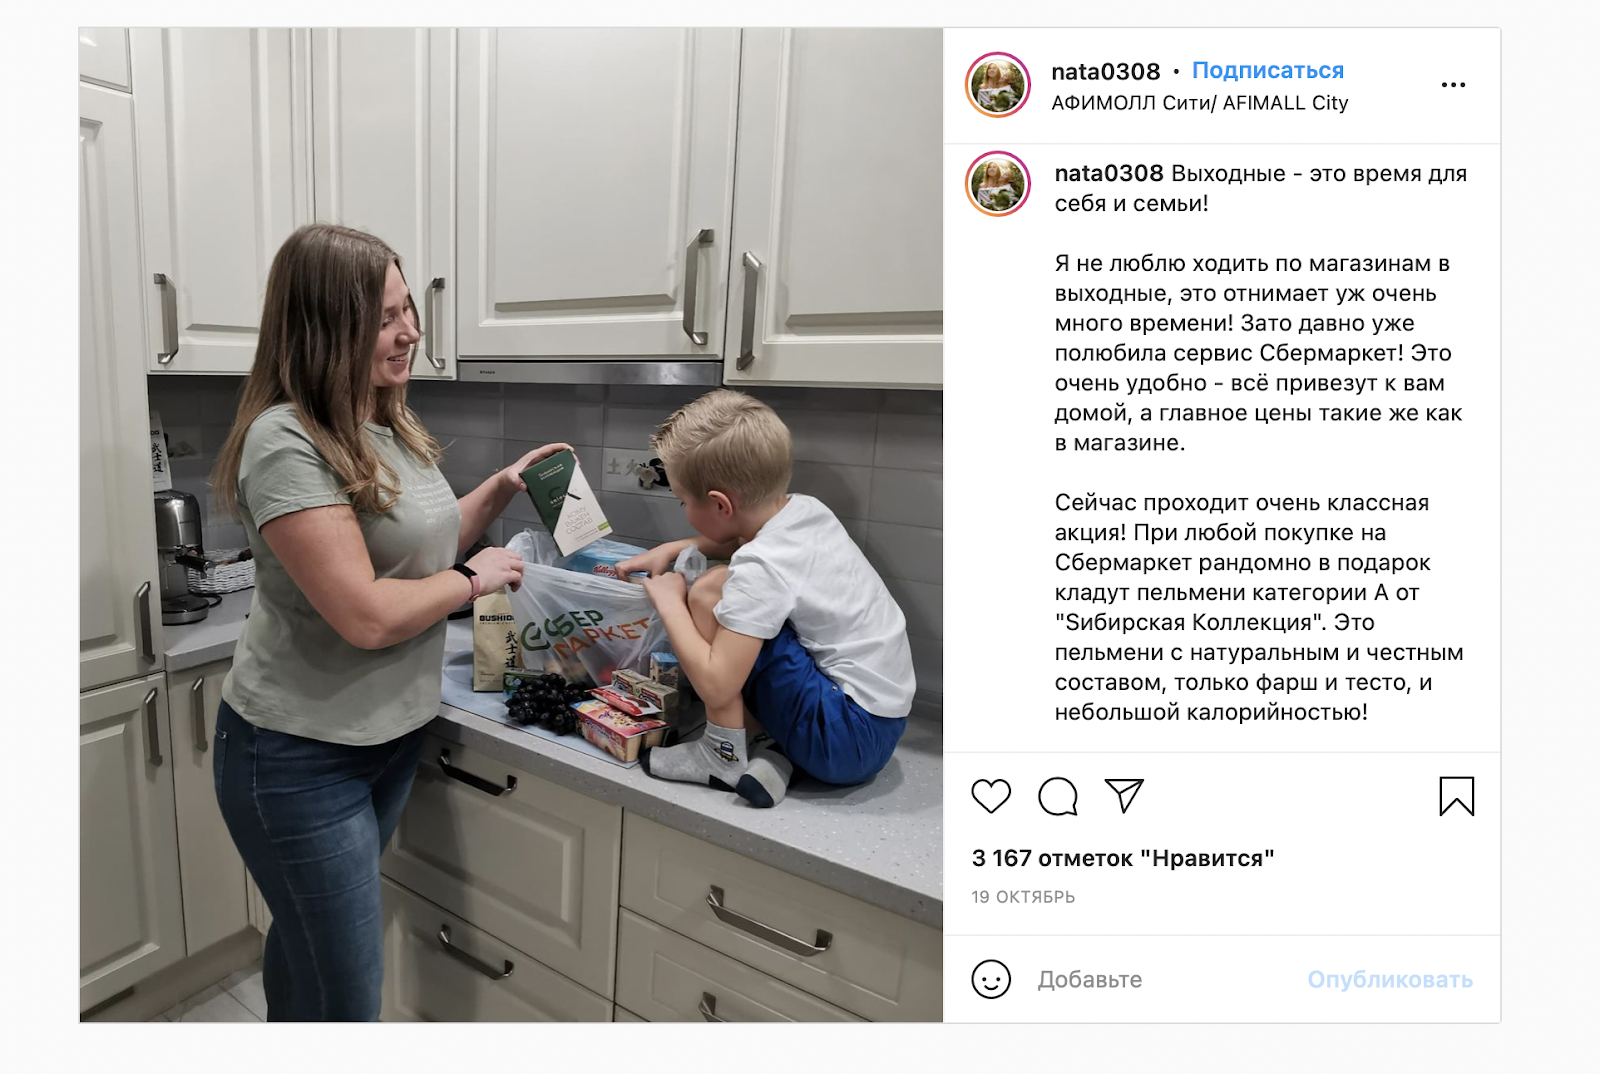Click the caption paragraph about Сбермаркет service
1600x1074 pixels.
pos(1258,353)
